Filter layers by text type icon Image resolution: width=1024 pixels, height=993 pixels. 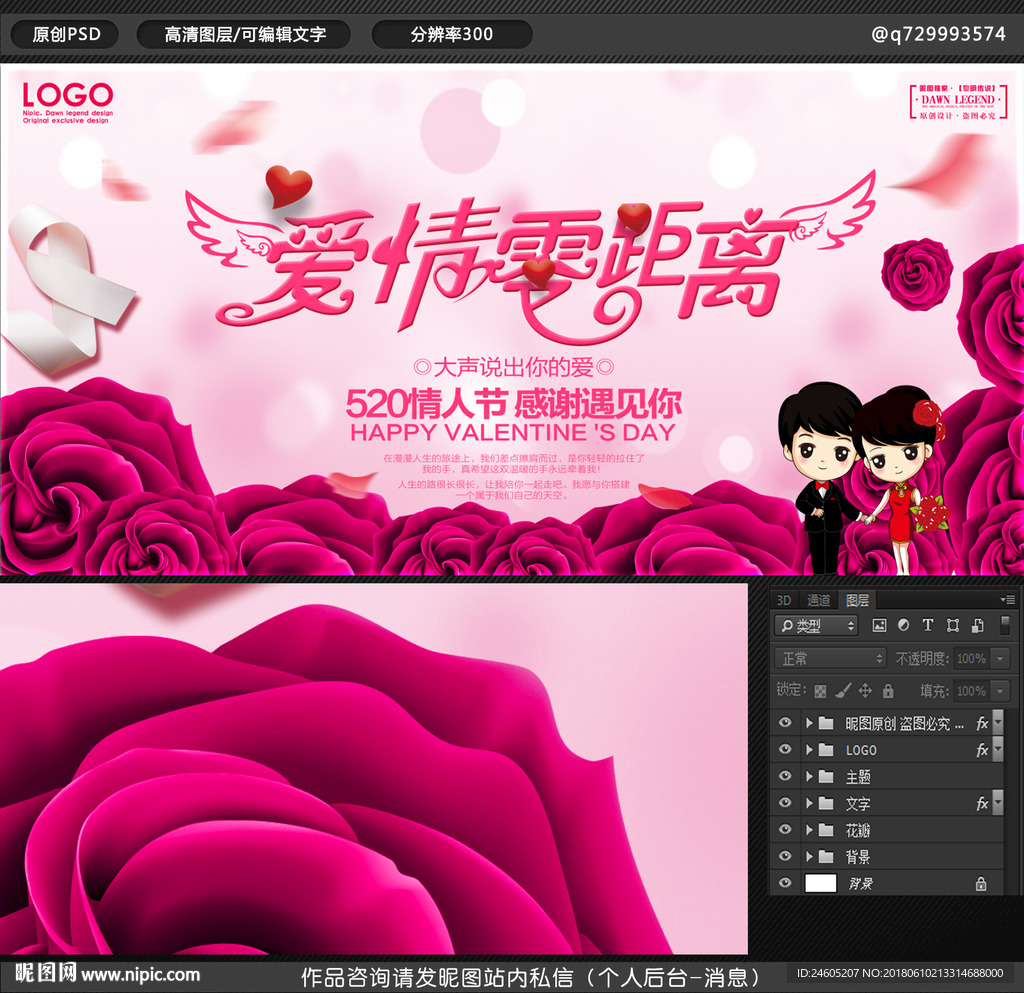click(x=927, y=625)
